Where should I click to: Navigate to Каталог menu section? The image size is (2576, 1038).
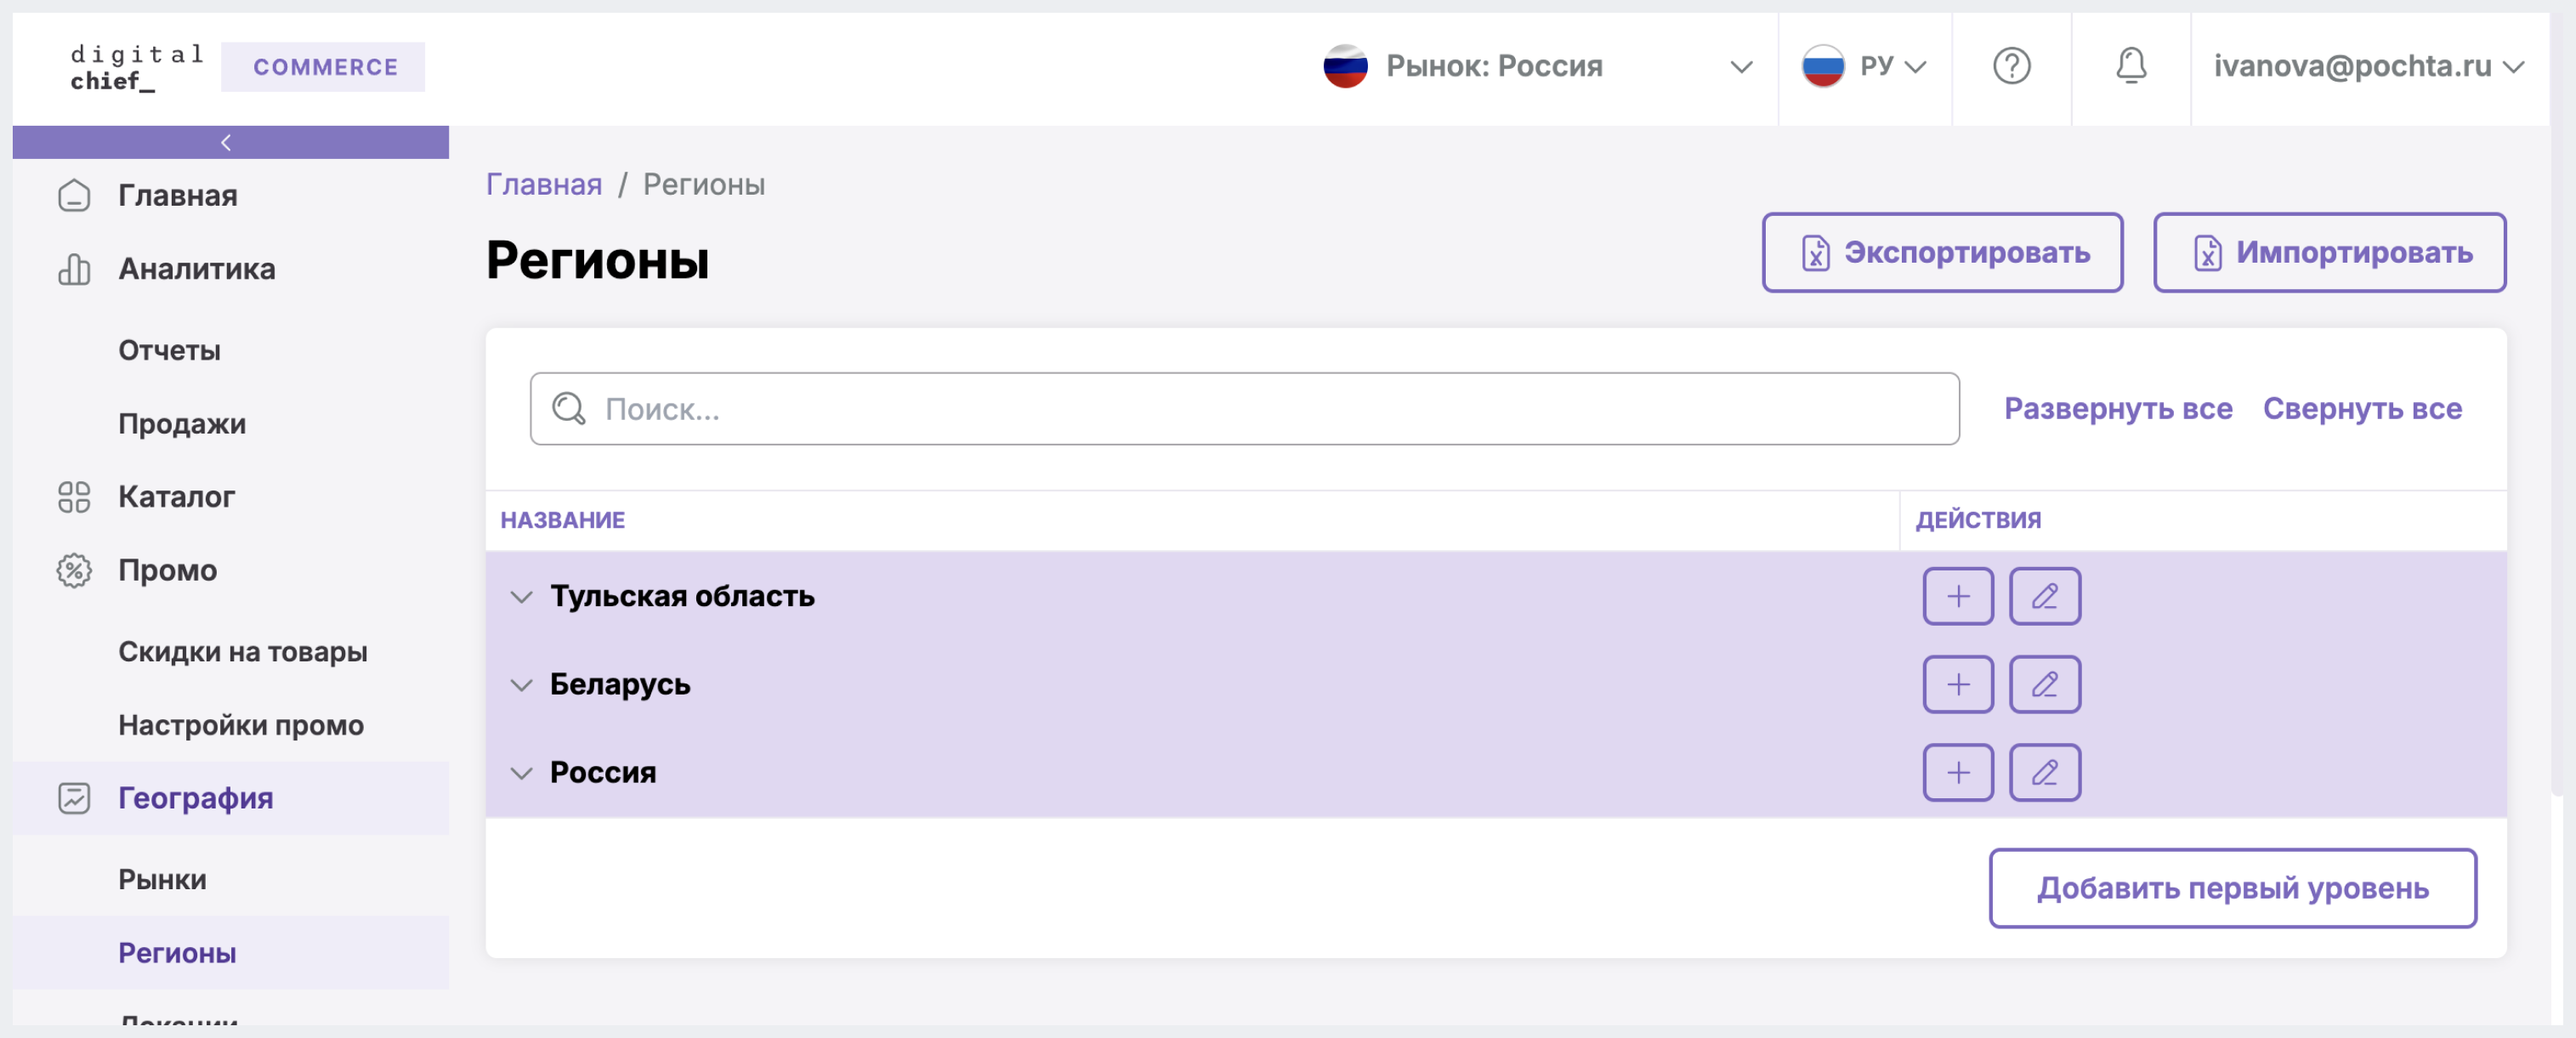coord(176,495)
